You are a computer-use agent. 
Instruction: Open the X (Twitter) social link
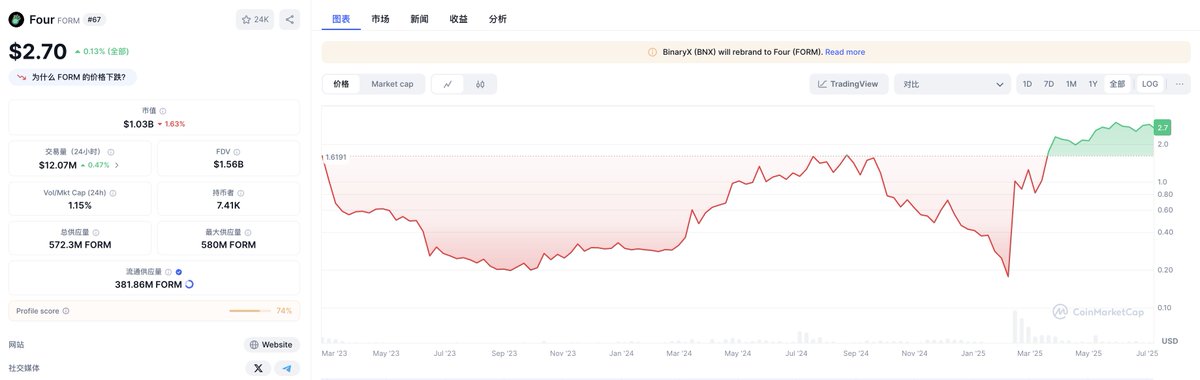pyautogui.click(x=259, y=368)
